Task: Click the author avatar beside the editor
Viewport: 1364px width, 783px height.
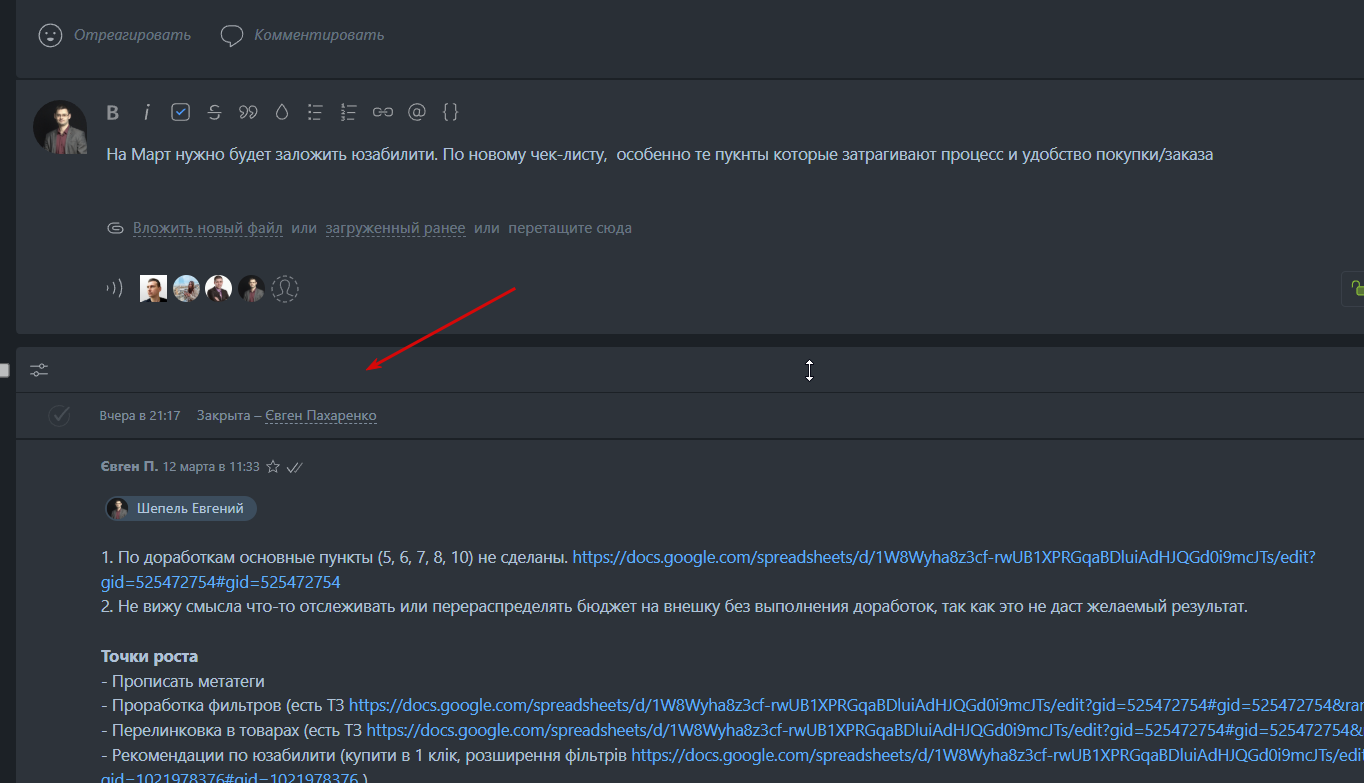Action: click(60, 127)
